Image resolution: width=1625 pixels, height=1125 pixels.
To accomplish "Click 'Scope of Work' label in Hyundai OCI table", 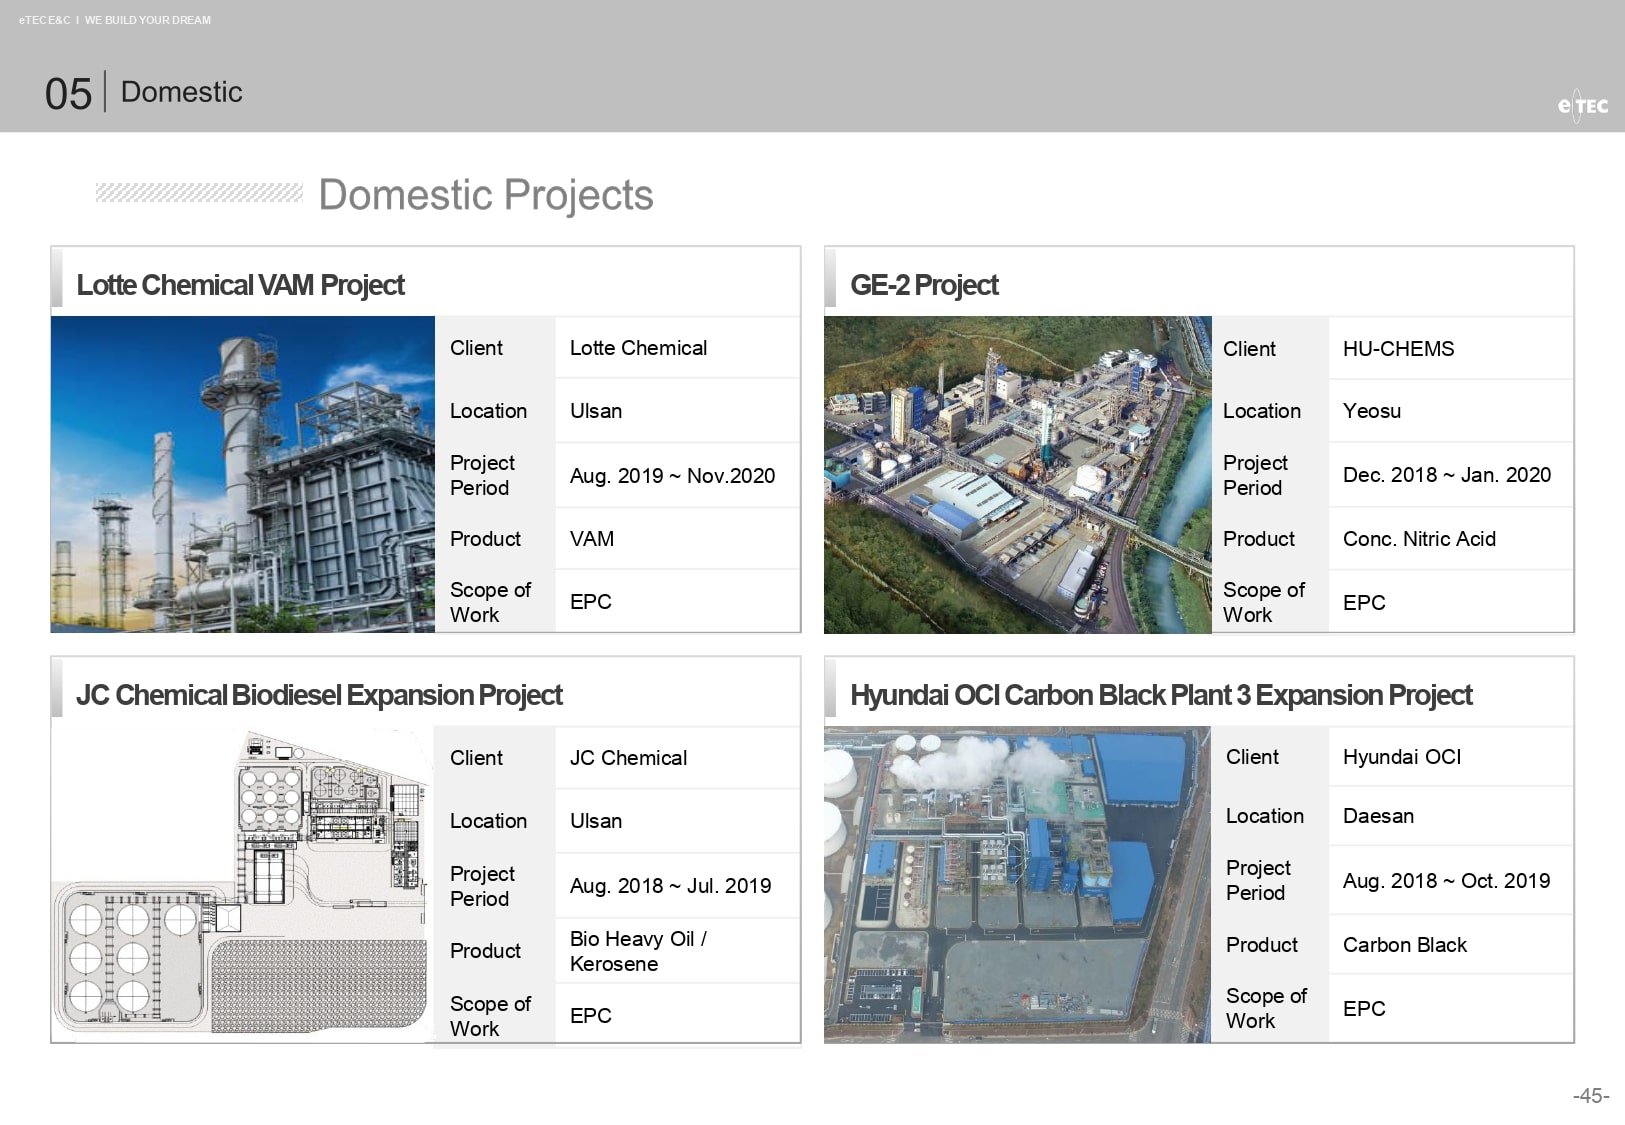I will click(1266, 1008).
